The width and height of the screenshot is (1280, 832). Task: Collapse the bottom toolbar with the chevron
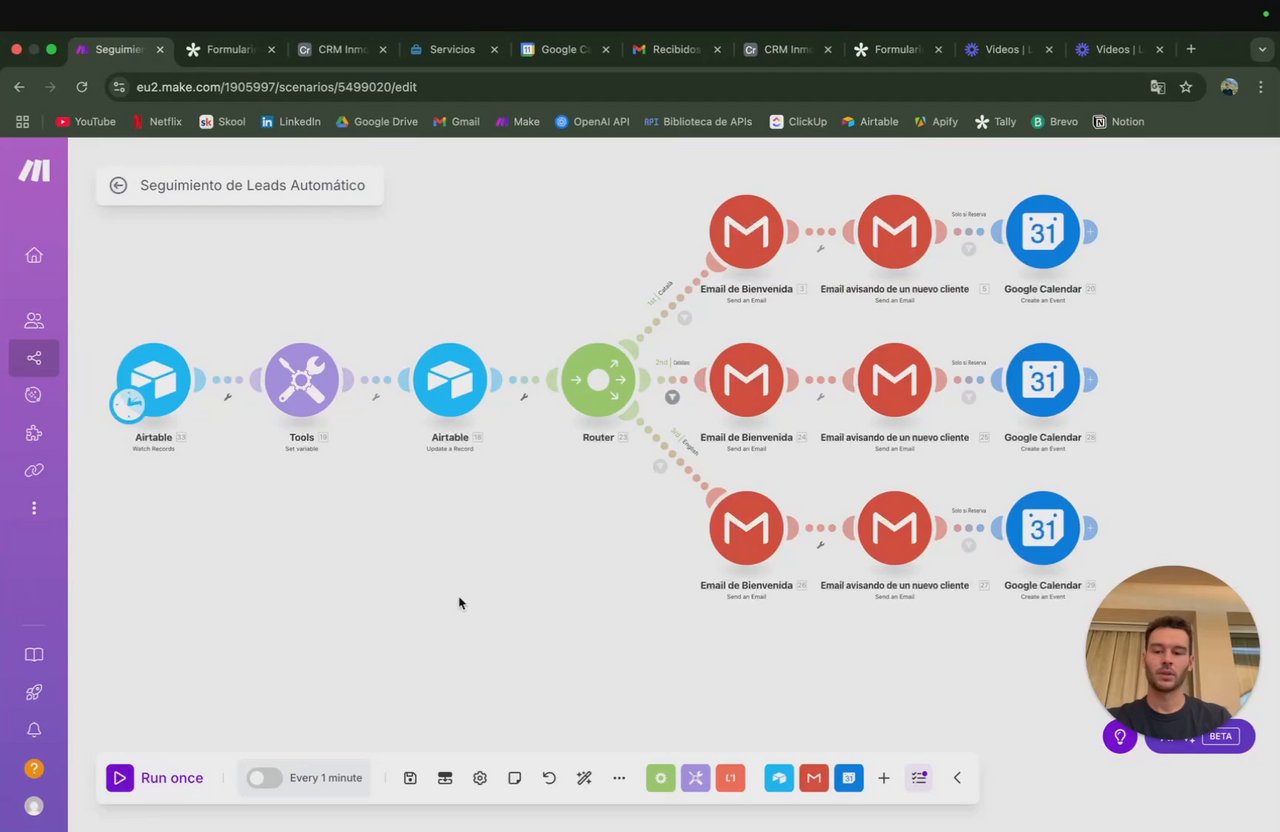[957, 778]
